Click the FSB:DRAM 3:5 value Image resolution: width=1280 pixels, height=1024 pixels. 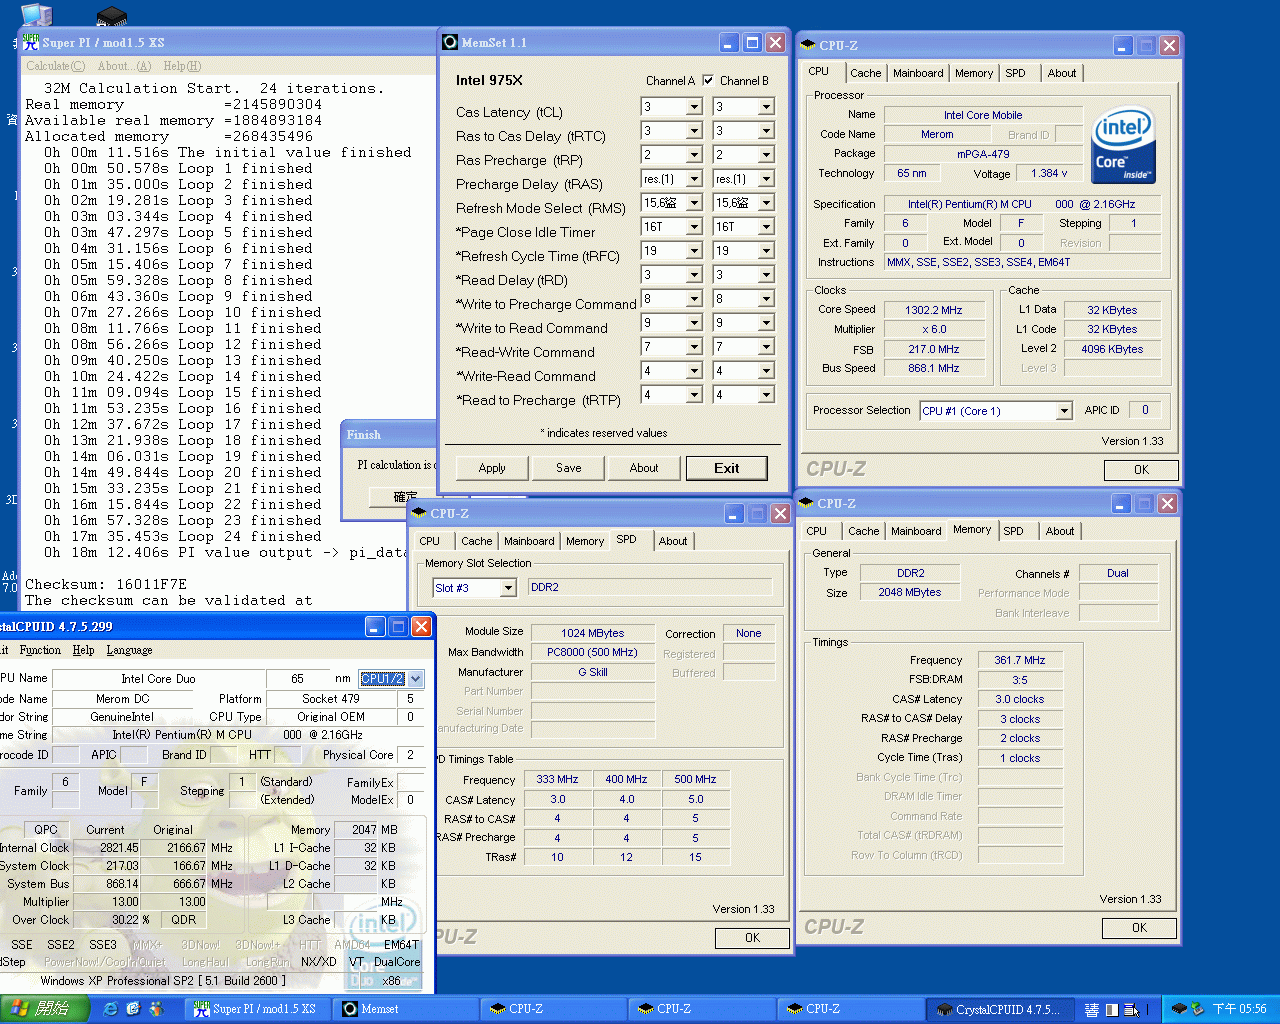(x=1019, y=680)
